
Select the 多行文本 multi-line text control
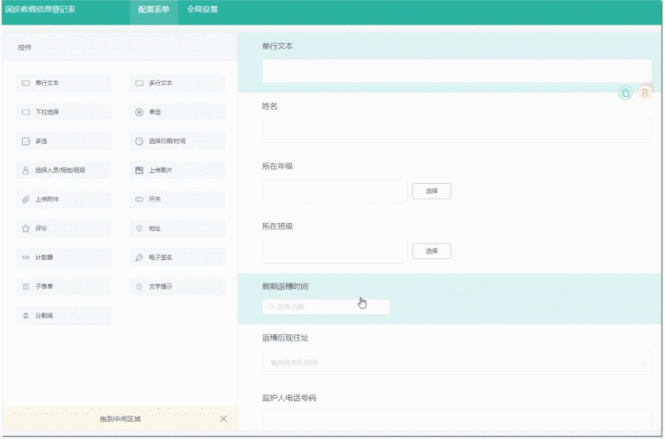176,83
